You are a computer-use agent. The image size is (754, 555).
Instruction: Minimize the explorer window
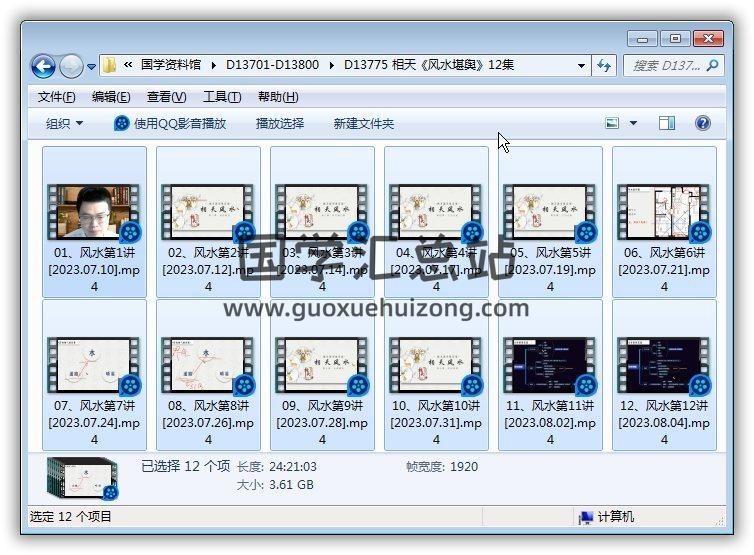pos(642,38)
